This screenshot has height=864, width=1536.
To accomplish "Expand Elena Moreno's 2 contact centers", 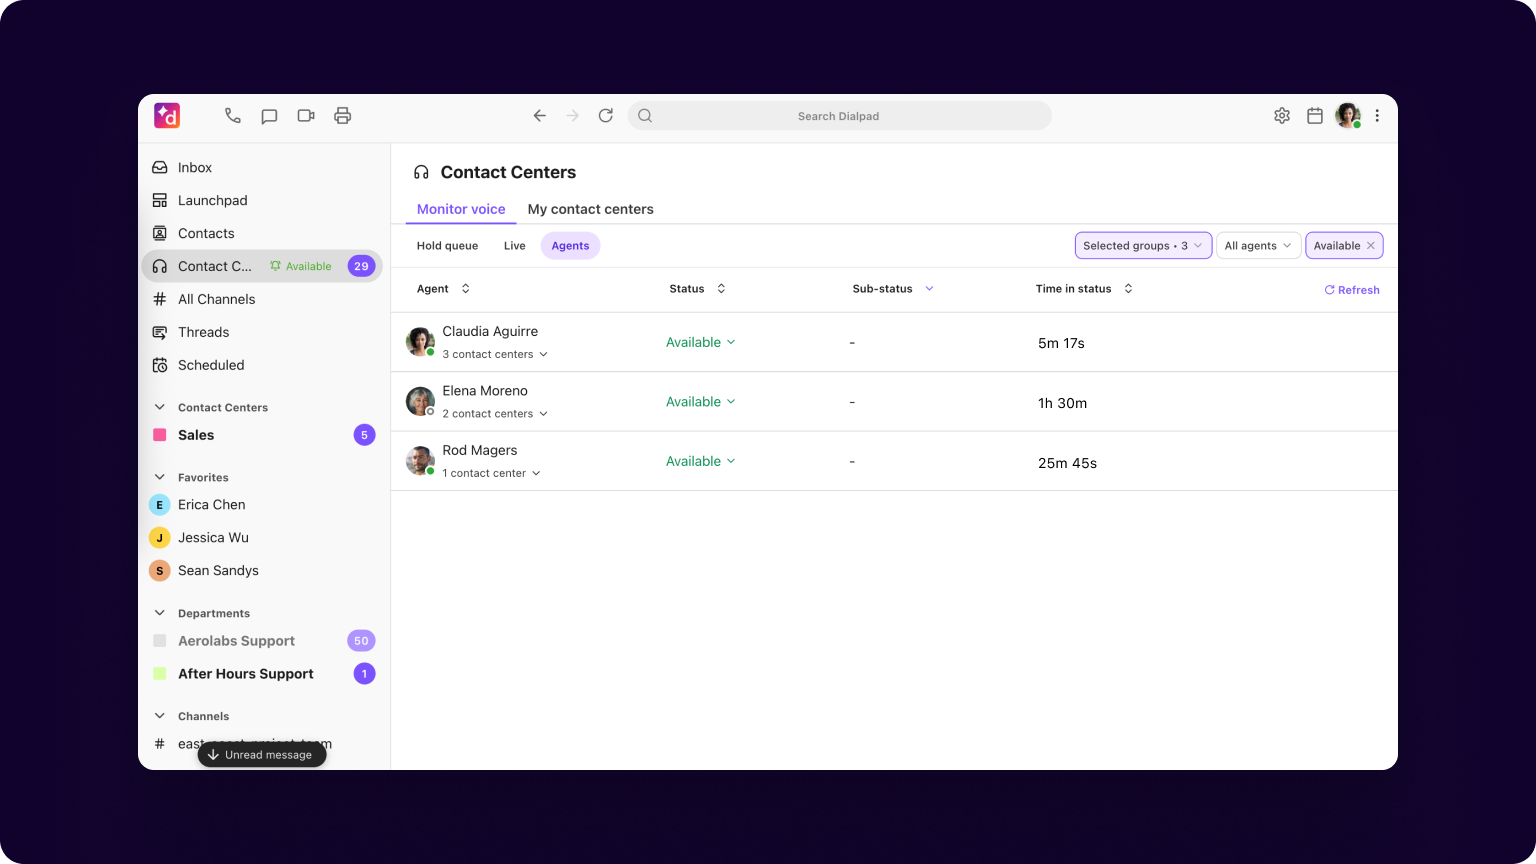I will 495,414.
